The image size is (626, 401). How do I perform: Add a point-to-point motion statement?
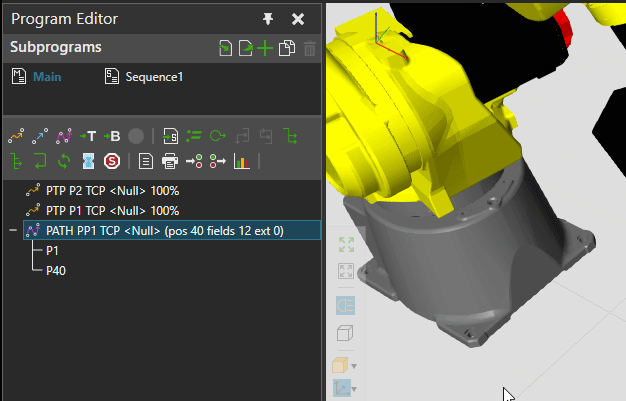pyautogui.click(x=16, y=137)
